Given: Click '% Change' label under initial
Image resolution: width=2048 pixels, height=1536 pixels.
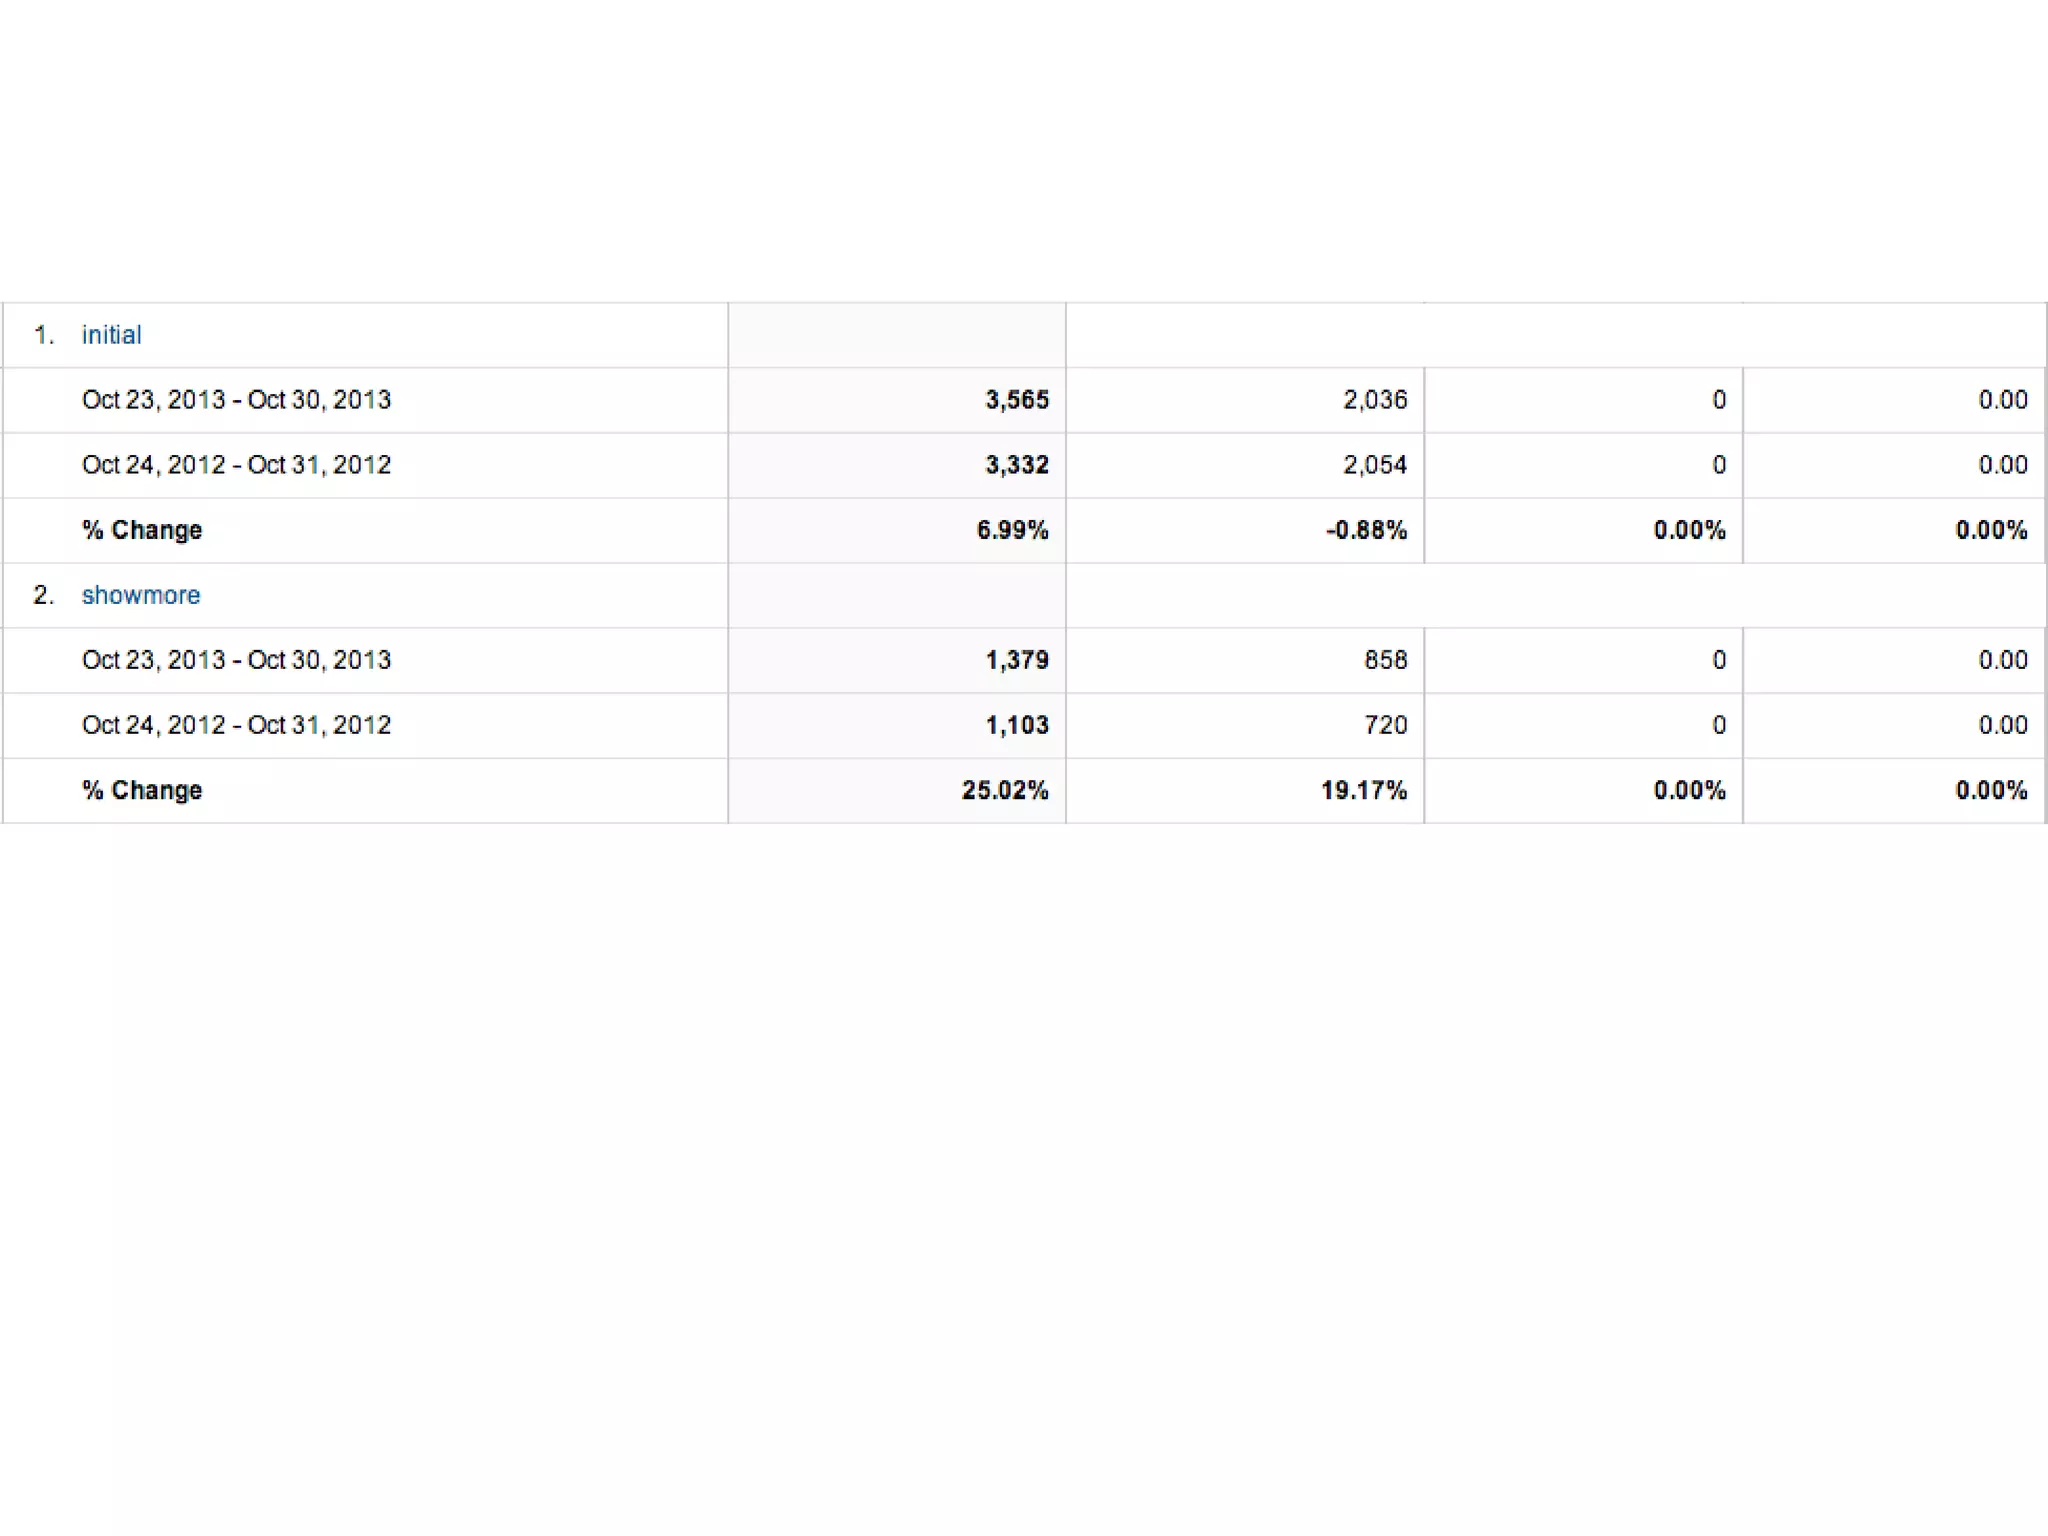Looking at the screenshot, I should 142,530.
